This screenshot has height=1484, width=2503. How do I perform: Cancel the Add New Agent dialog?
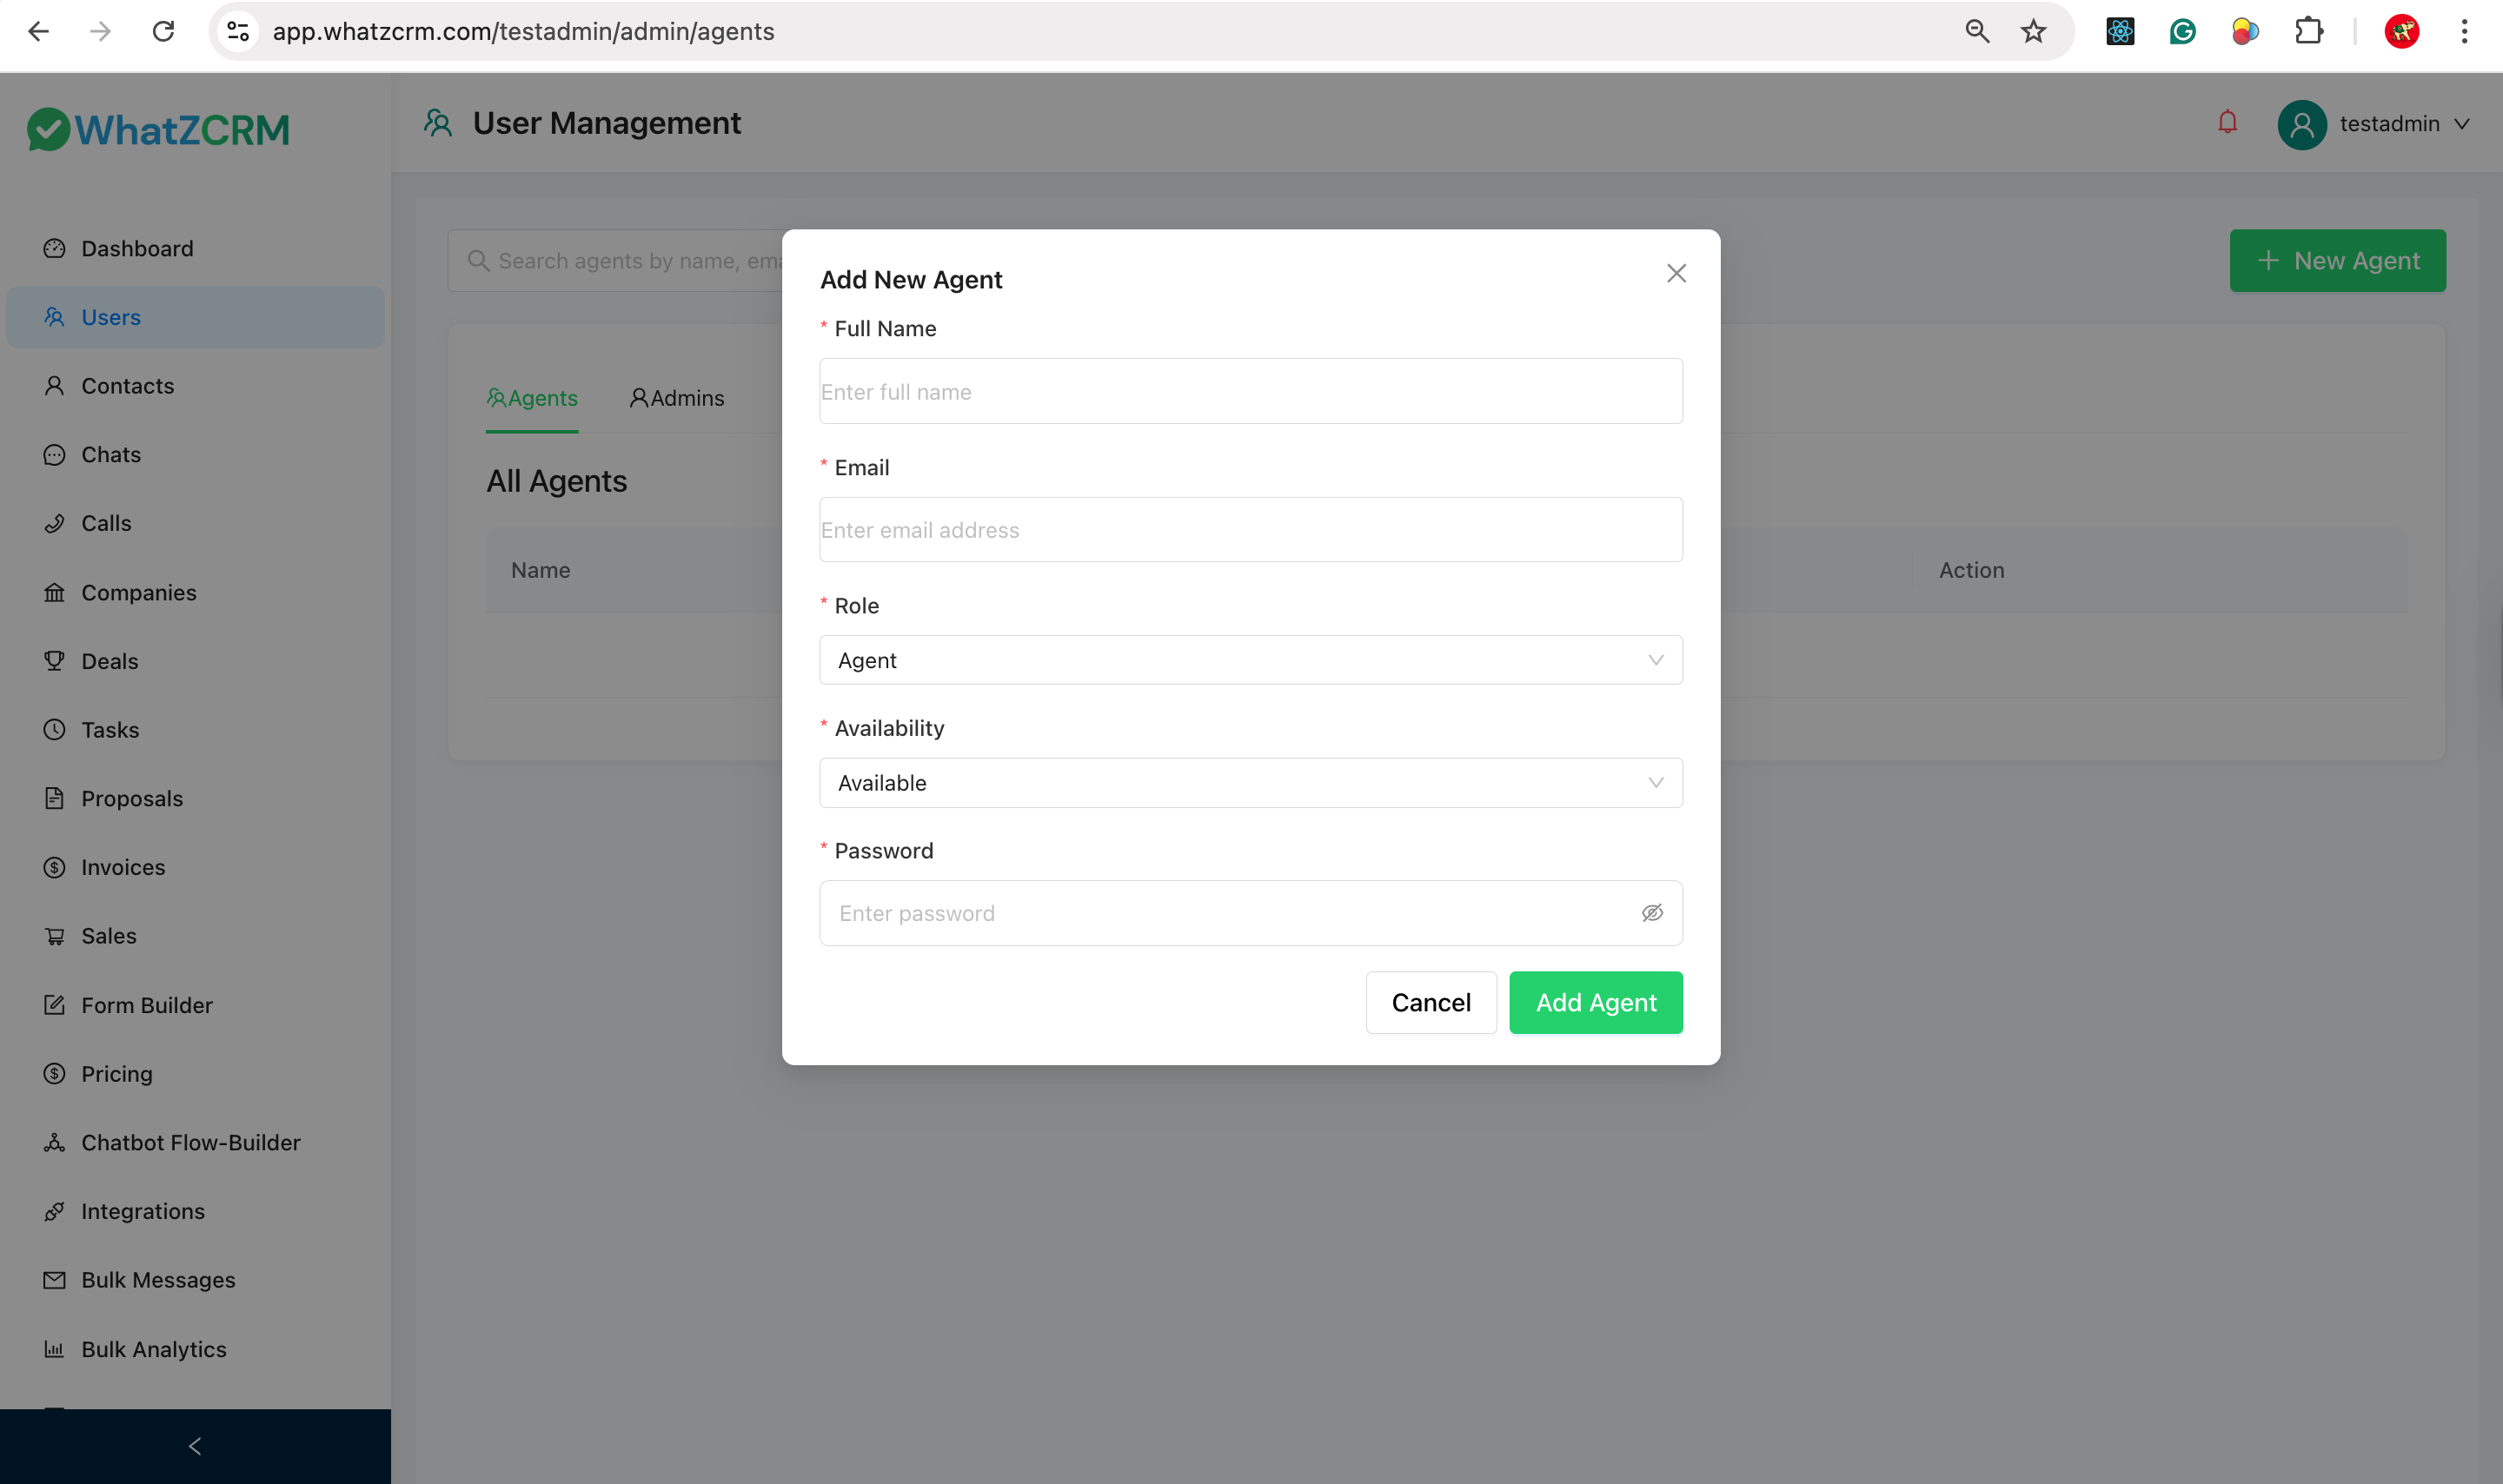[1431, 1002]
